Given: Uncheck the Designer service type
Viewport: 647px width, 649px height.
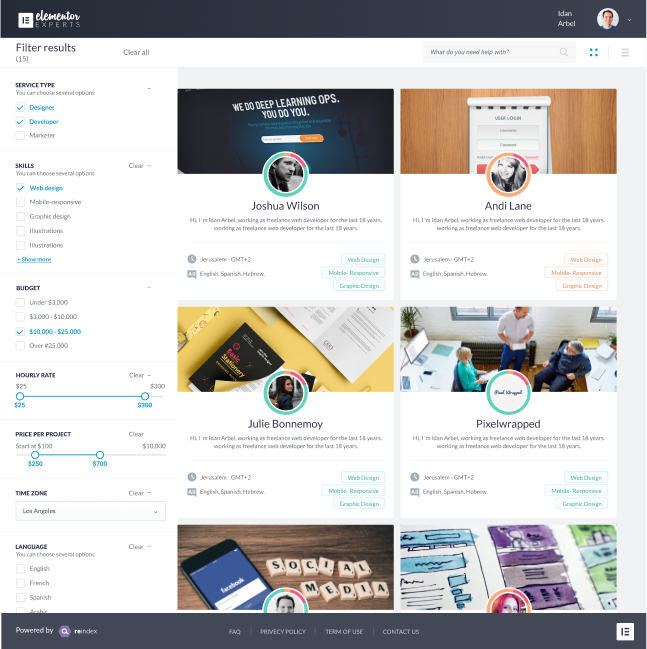Looking at the screenshot, I should [x=20, y=108].
